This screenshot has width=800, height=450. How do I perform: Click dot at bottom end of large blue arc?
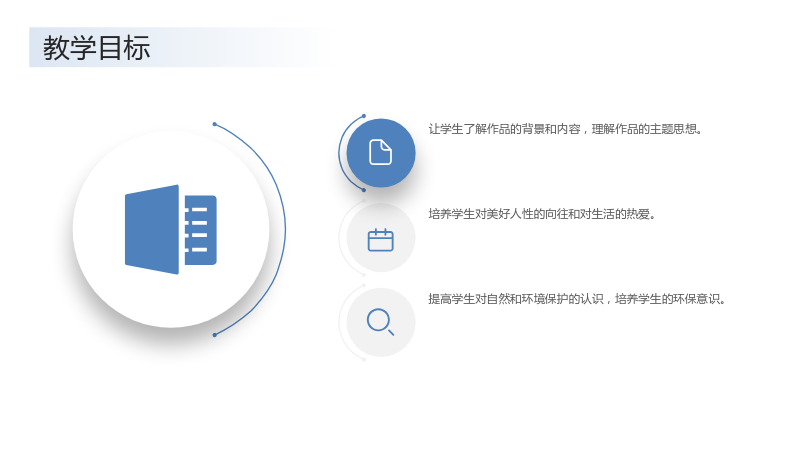point(215,335)
